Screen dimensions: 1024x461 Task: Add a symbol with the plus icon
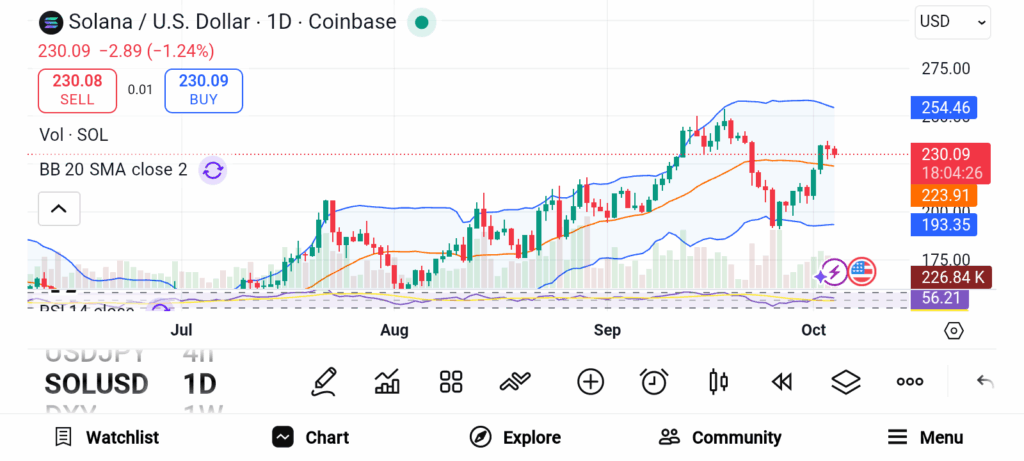(x=590, y=381)
